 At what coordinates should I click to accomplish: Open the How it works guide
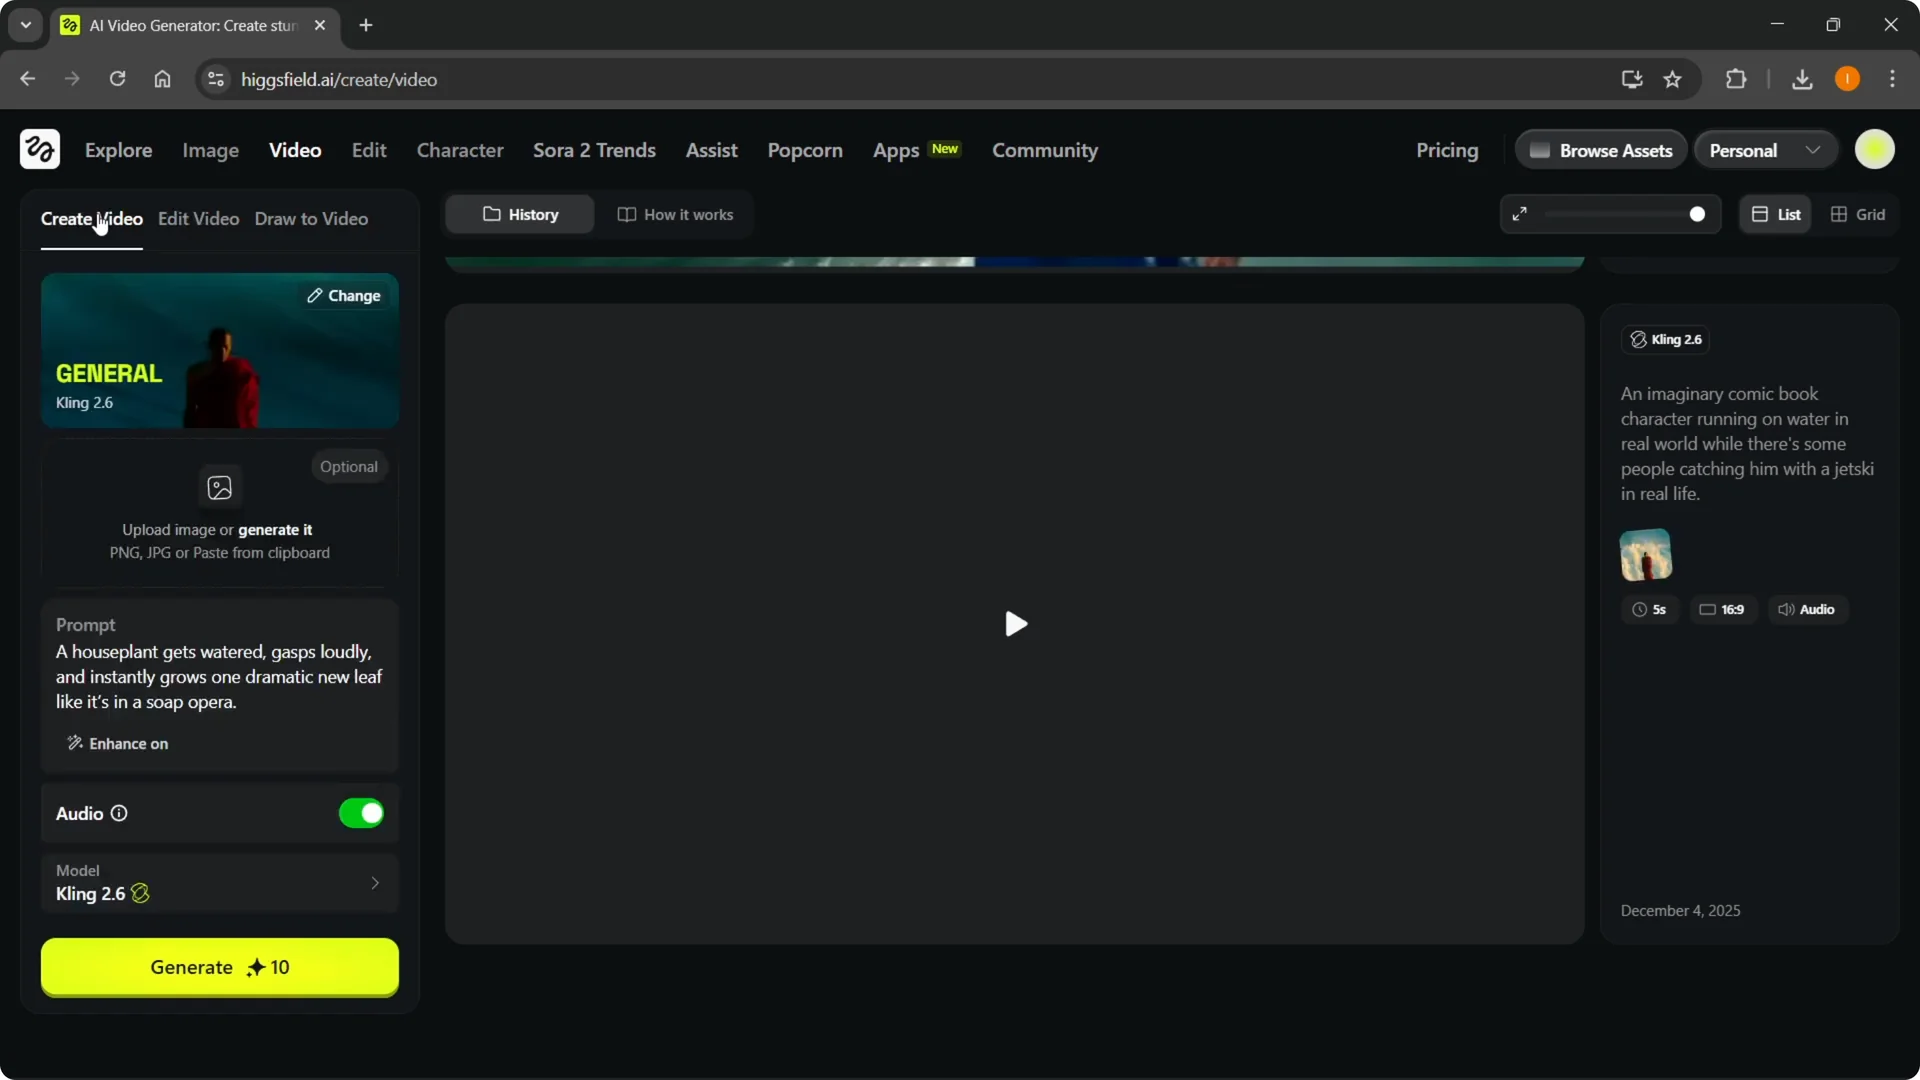675,214
